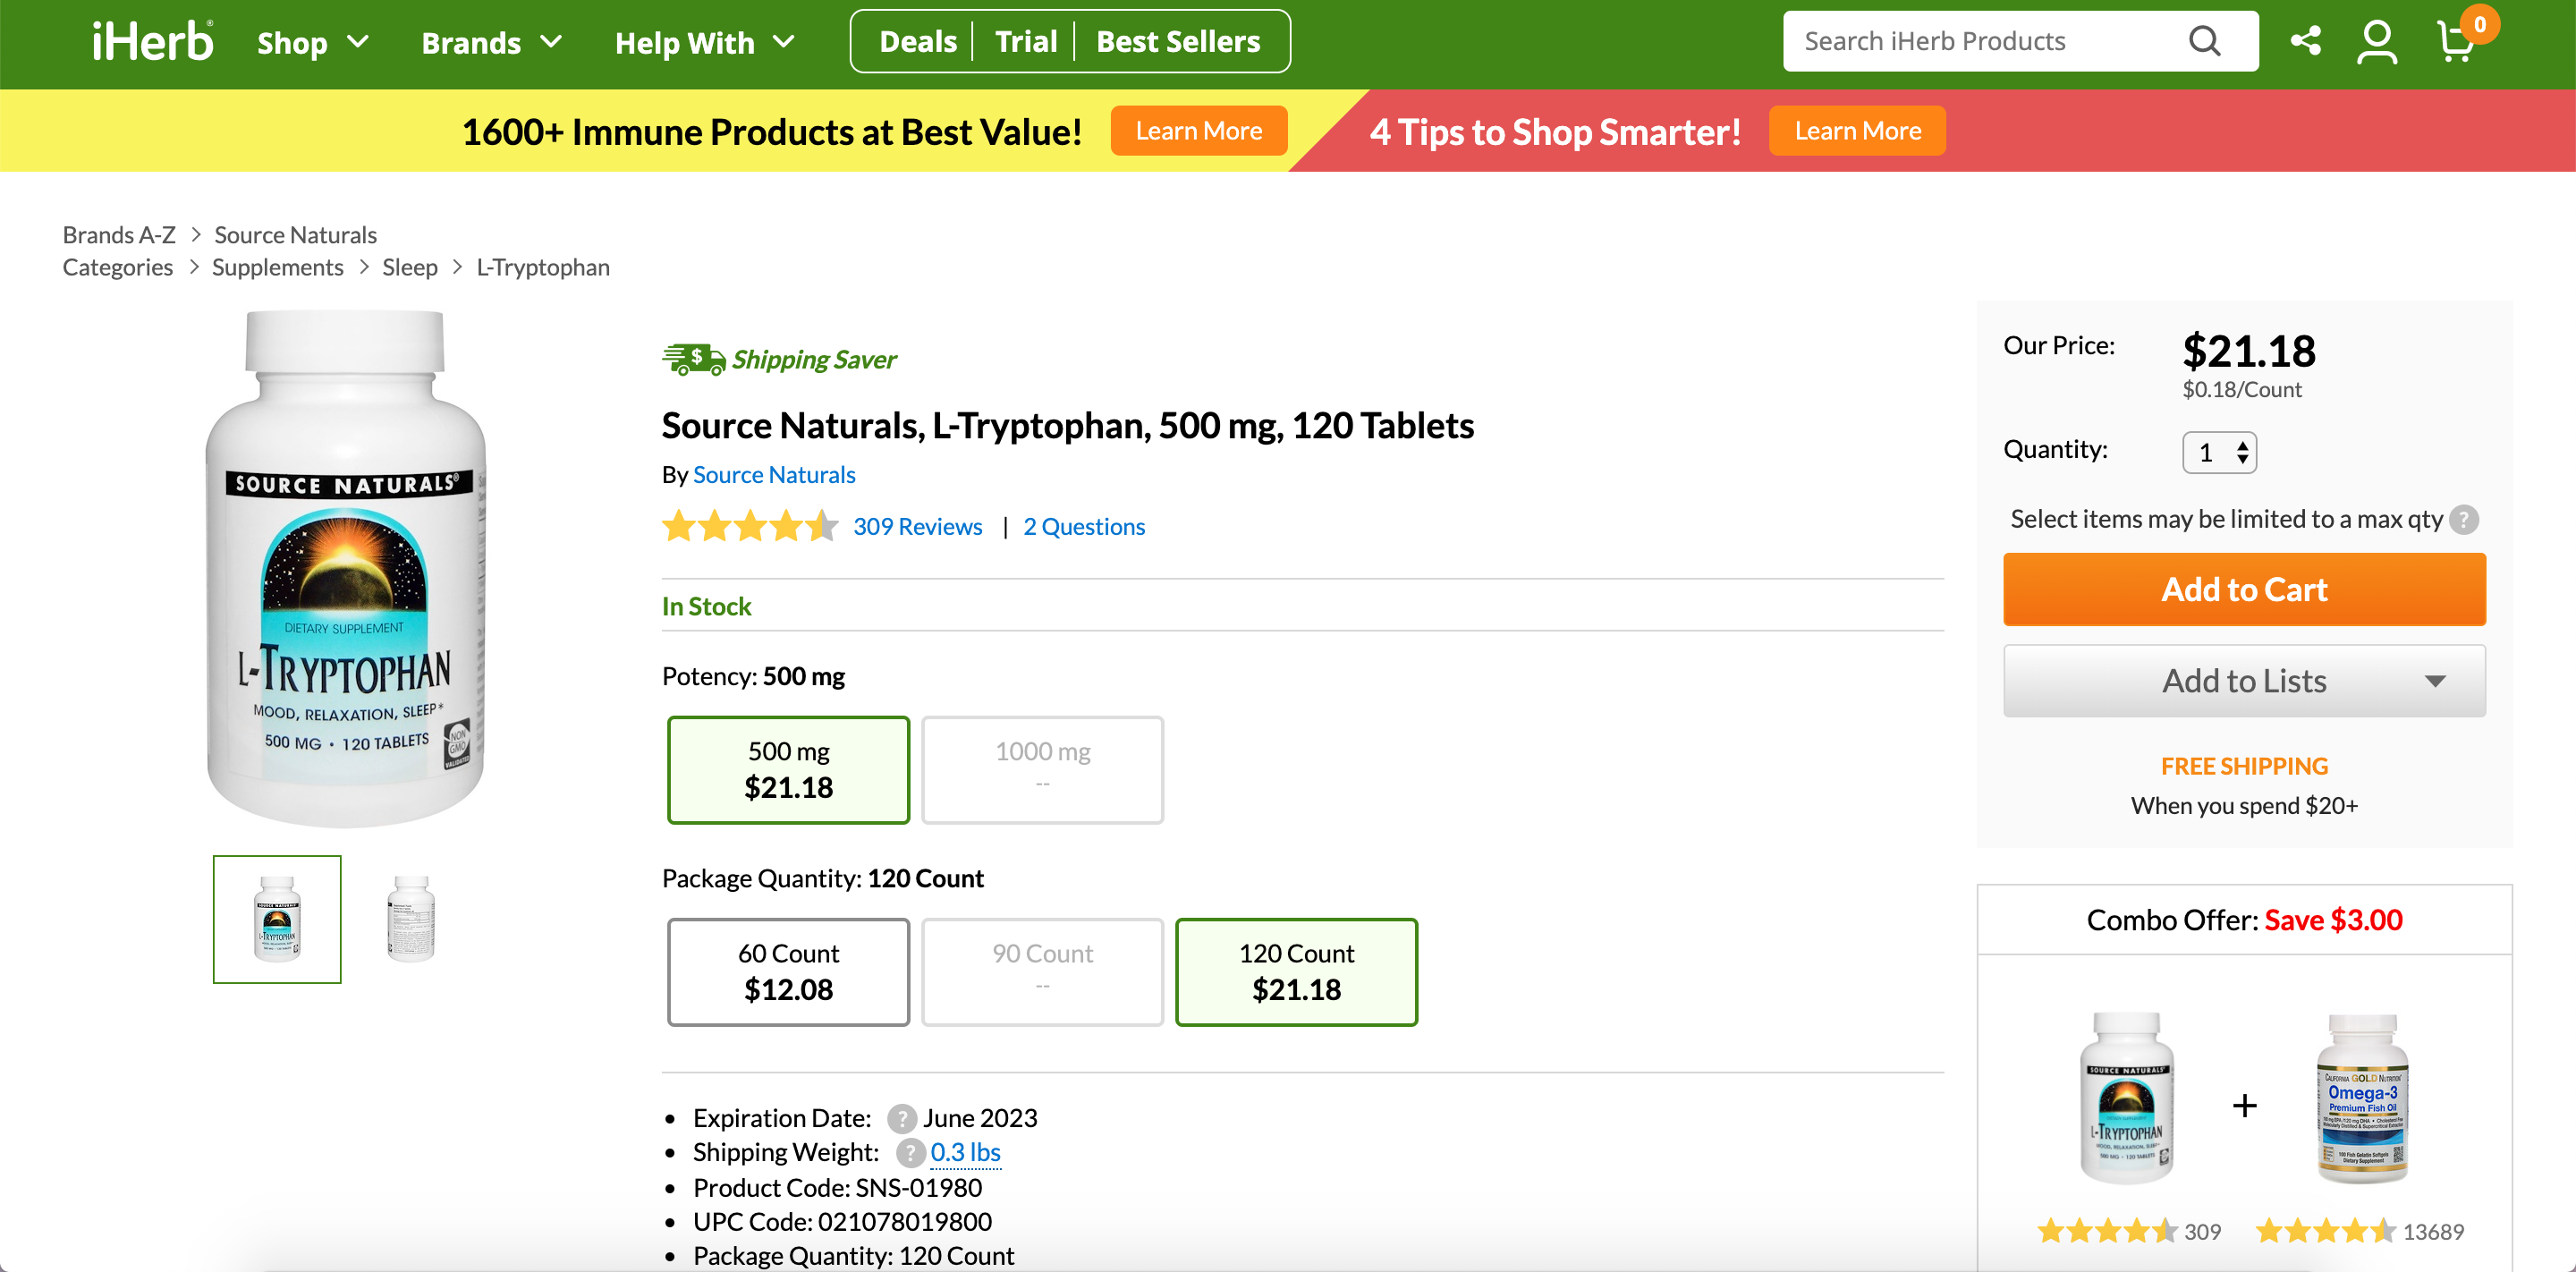Click the Add to Cart button

click(2244, 590)
